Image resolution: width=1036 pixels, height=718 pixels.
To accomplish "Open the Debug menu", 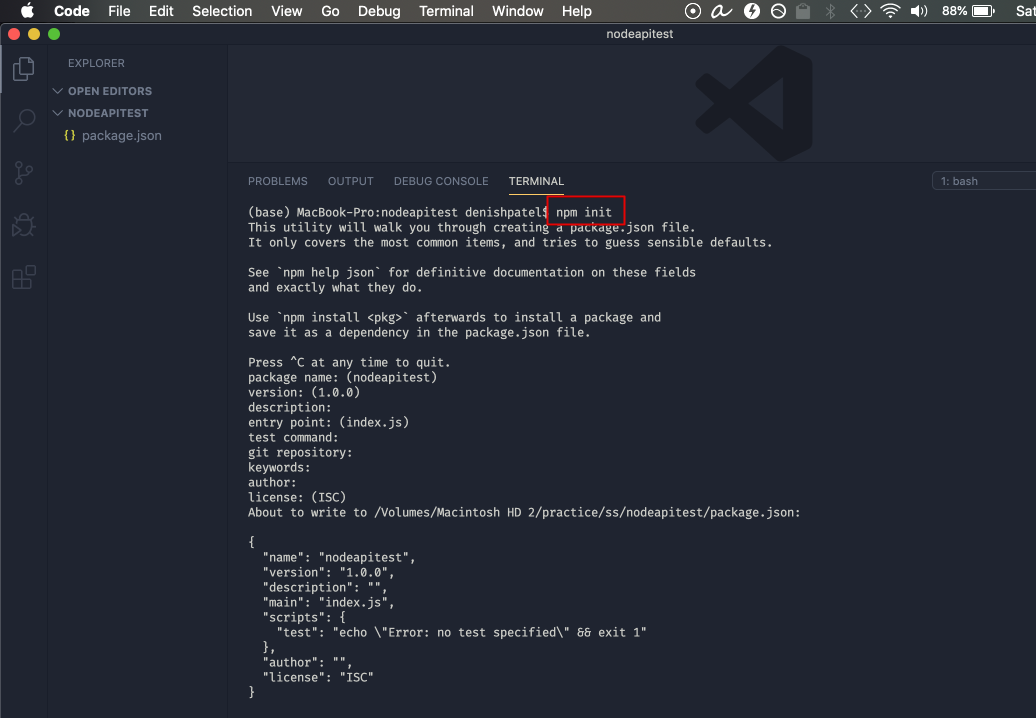I will (x=378, y=11).
